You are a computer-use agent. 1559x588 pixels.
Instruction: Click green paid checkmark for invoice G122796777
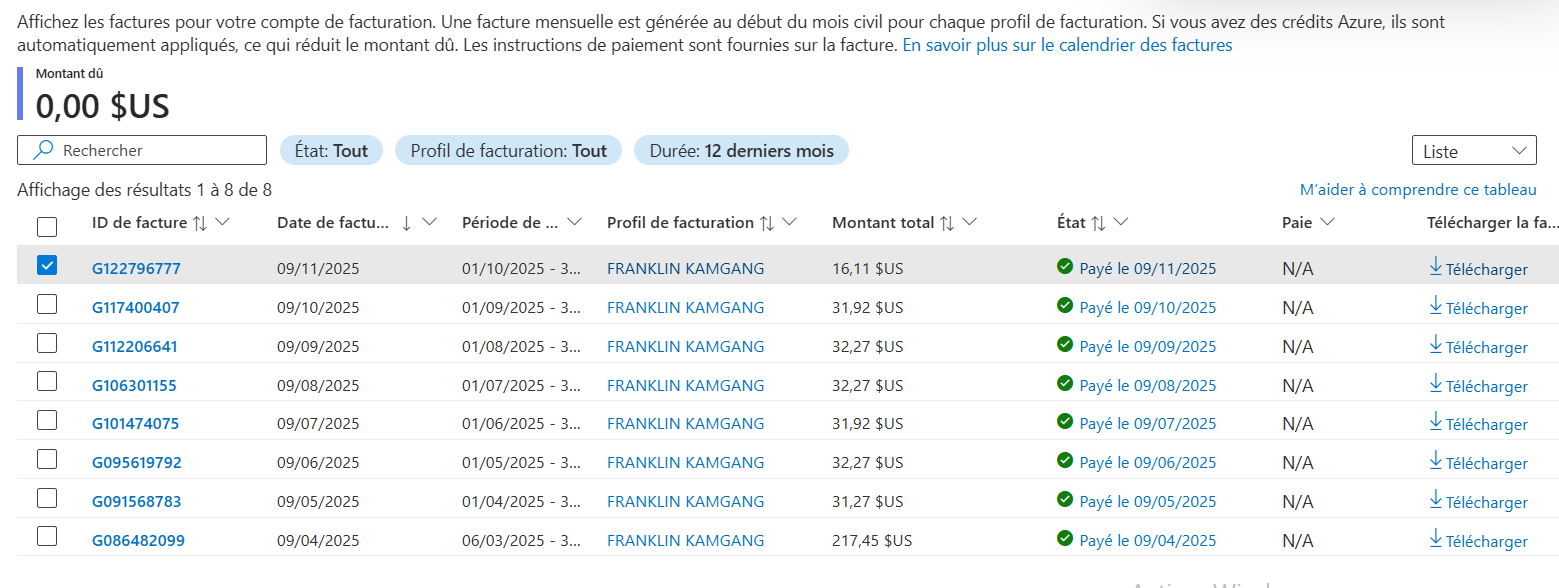pyautogui.click(x=1065, y=266)
